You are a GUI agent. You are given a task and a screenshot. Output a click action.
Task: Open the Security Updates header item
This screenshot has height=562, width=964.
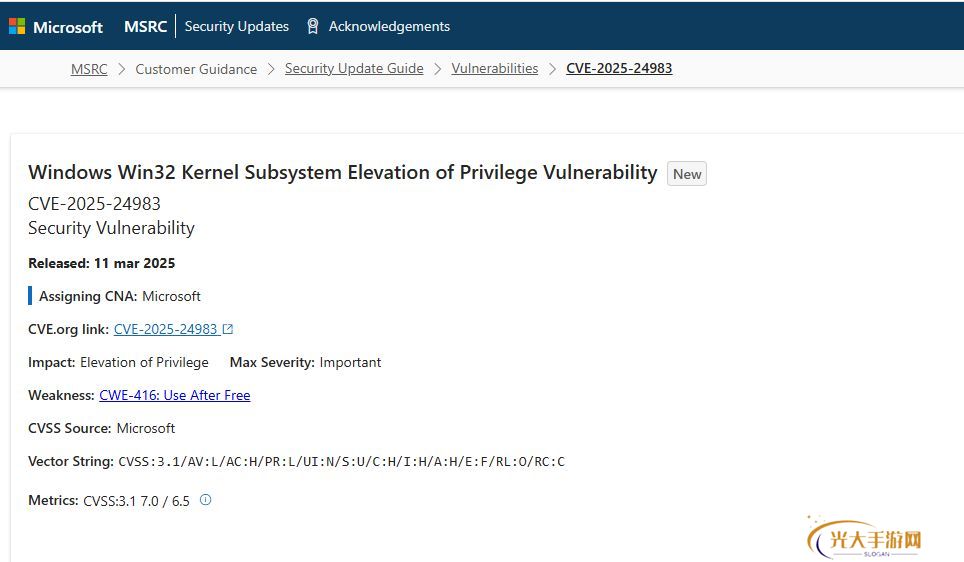point(237,27)
